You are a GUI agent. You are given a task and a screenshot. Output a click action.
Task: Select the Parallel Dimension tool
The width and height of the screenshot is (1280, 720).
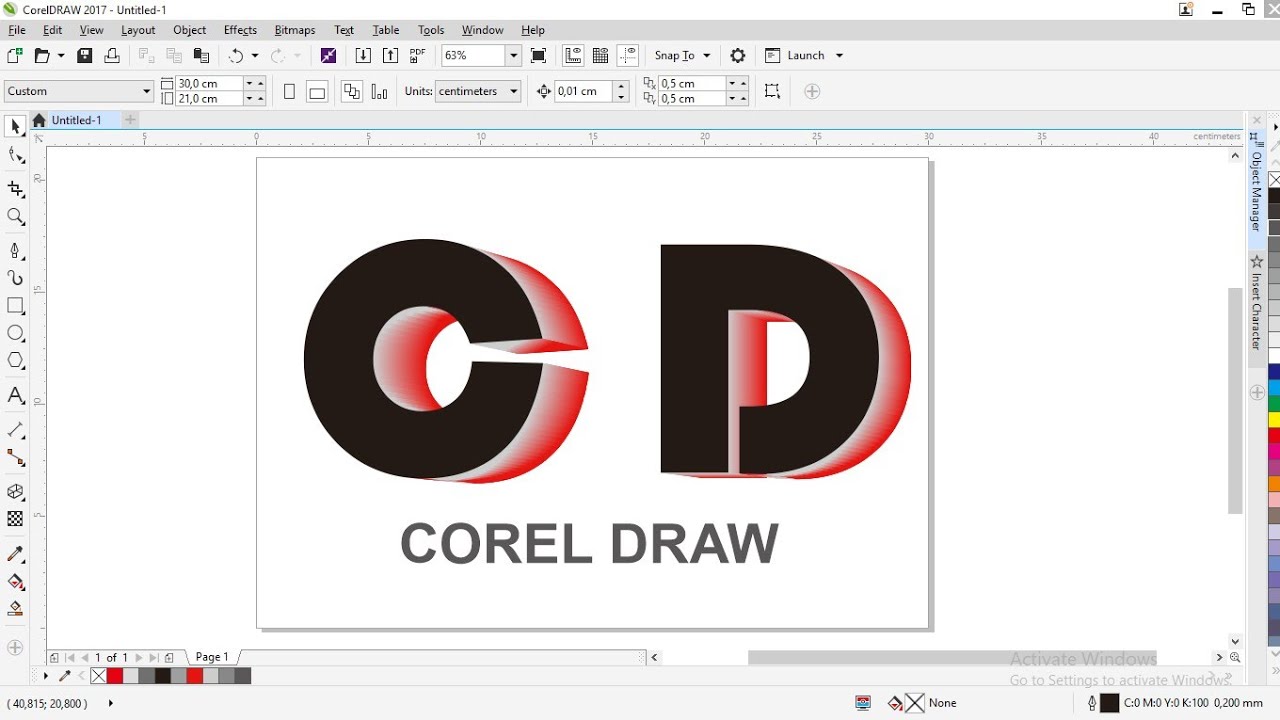15,430
